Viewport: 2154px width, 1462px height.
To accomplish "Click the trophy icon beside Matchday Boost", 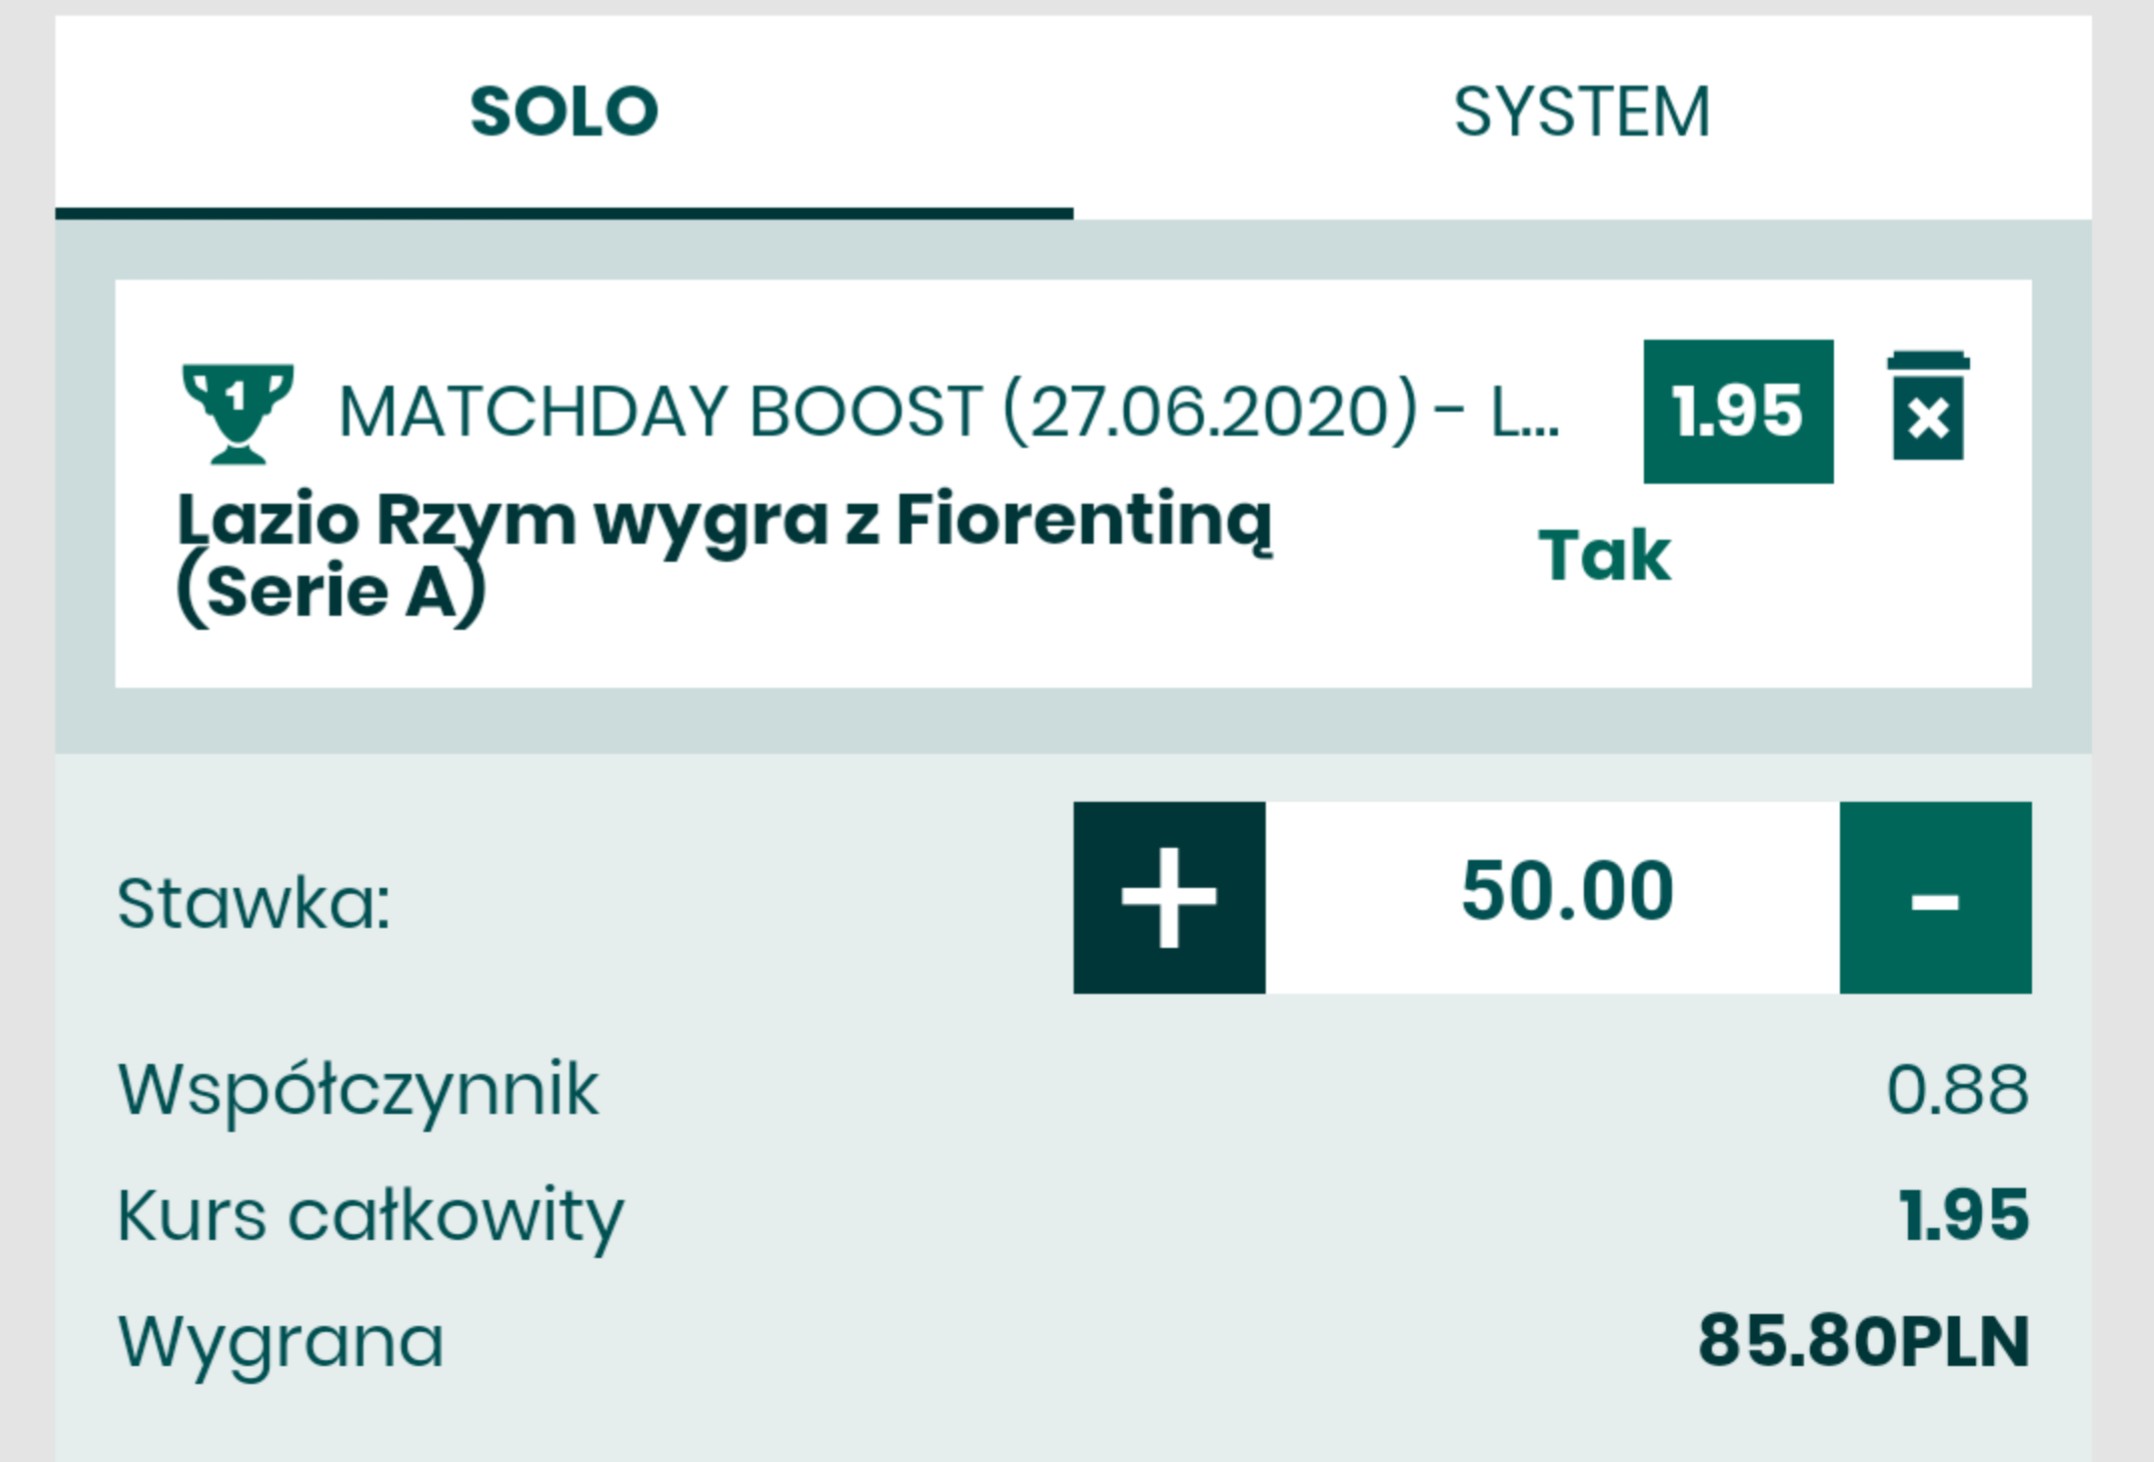I will tap(237, 413).
